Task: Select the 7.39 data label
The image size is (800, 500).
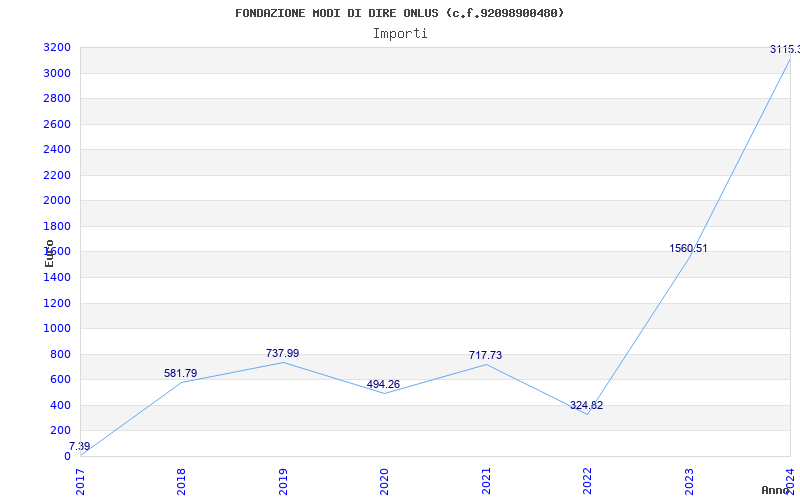Action: coord(80,446)
